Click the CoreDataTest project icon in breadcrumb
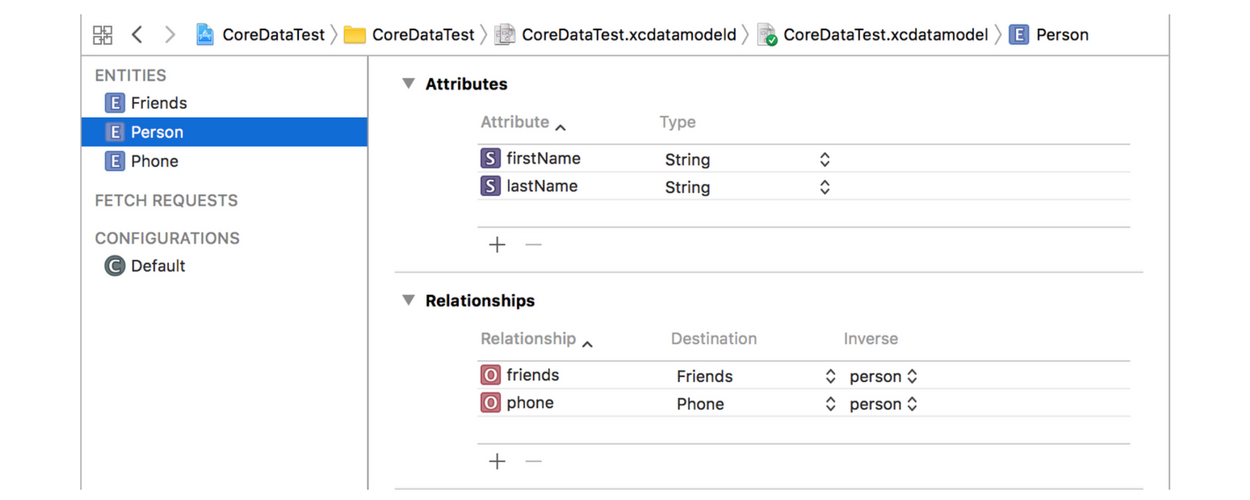 205,35
